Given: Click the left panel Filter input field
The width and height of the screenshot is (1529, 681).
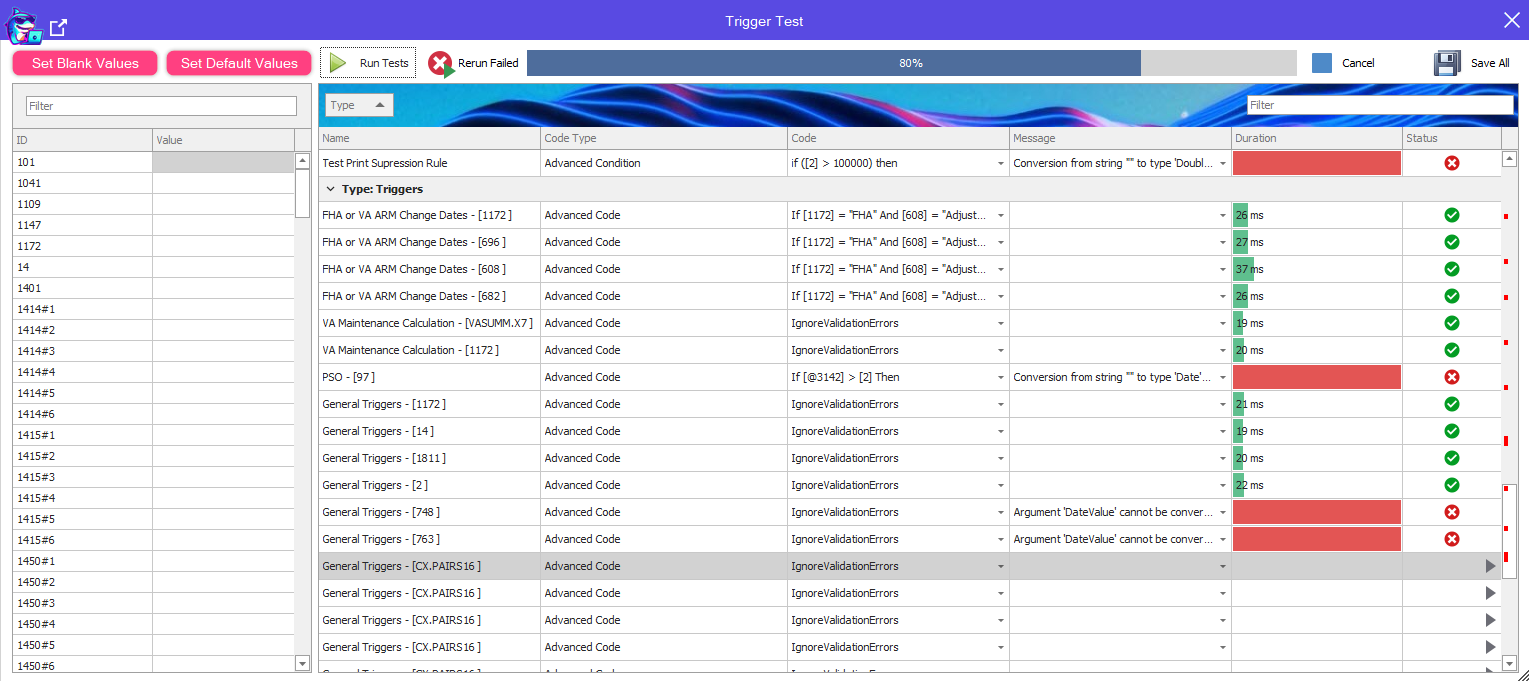Looking at the screenshot, I should click(x=161, y=106).
